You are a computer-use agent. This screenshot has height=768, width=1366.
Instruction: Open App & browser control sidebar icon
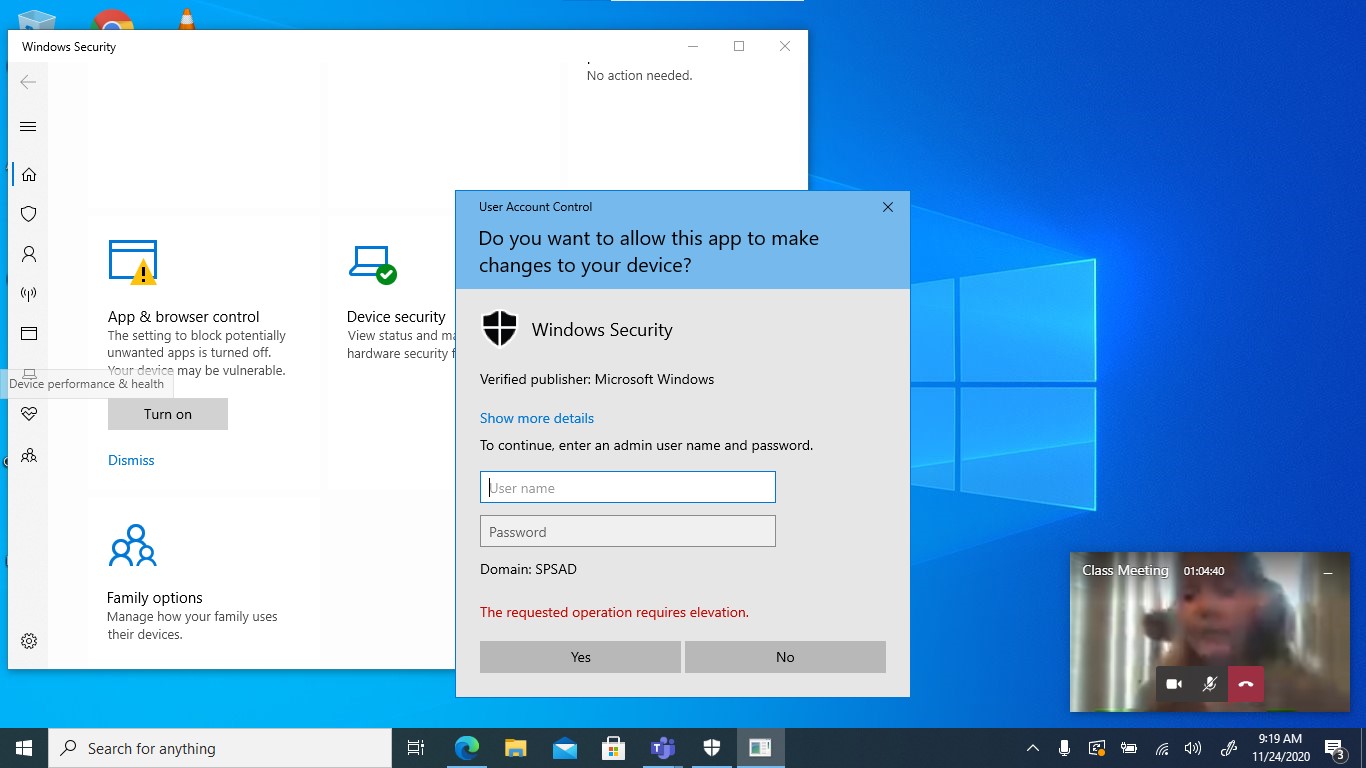[x=29, y=334]
